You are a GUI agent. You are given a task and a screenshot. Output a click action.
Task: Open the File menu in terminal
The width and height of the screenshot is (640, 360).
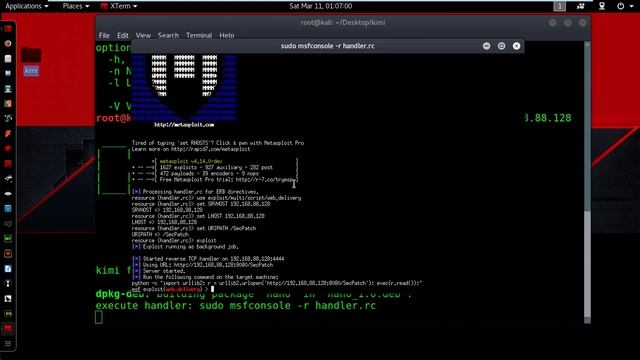tap(104, 36)
